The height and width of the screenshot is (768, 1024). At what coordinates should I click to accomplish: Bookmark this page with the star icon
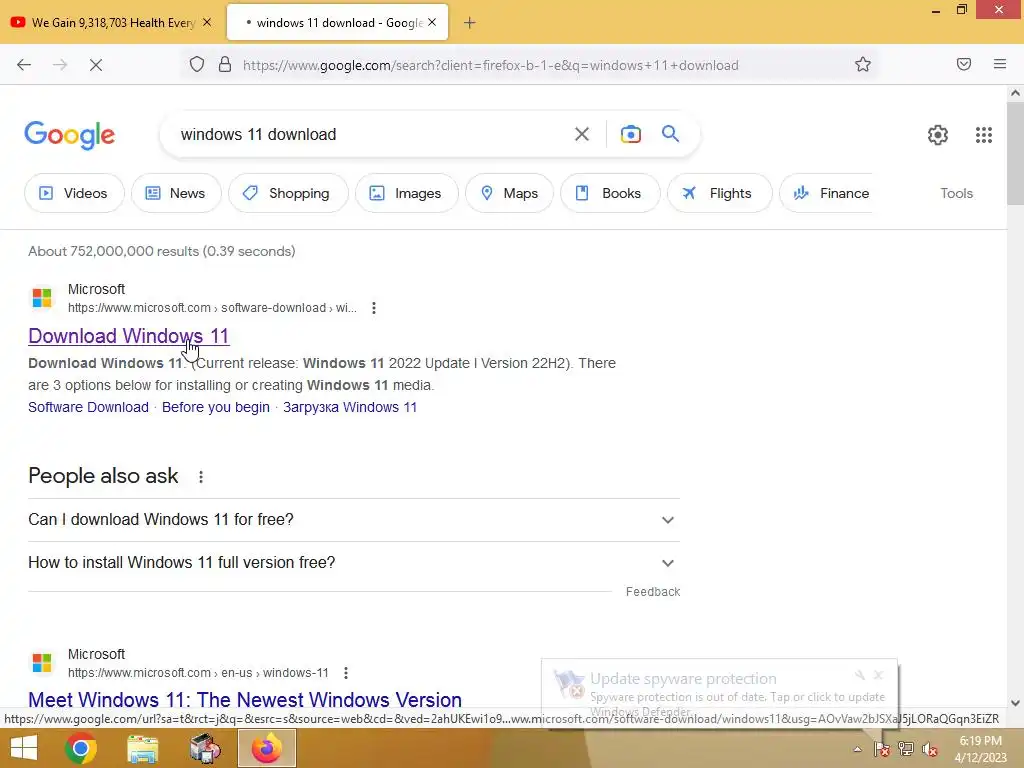(863, 65)
